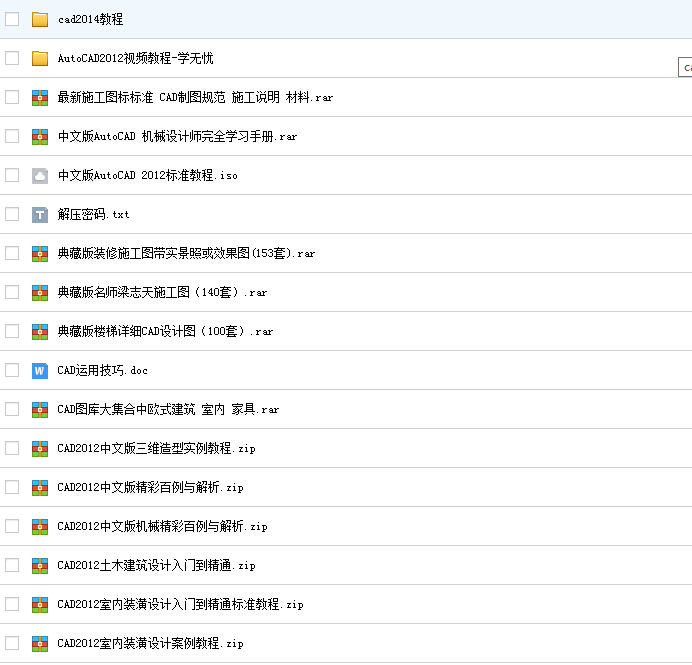Click the file name CAD2012室内装潢设计入门到精通标准教程.zip
692x665 pixels.
(181, 604)
